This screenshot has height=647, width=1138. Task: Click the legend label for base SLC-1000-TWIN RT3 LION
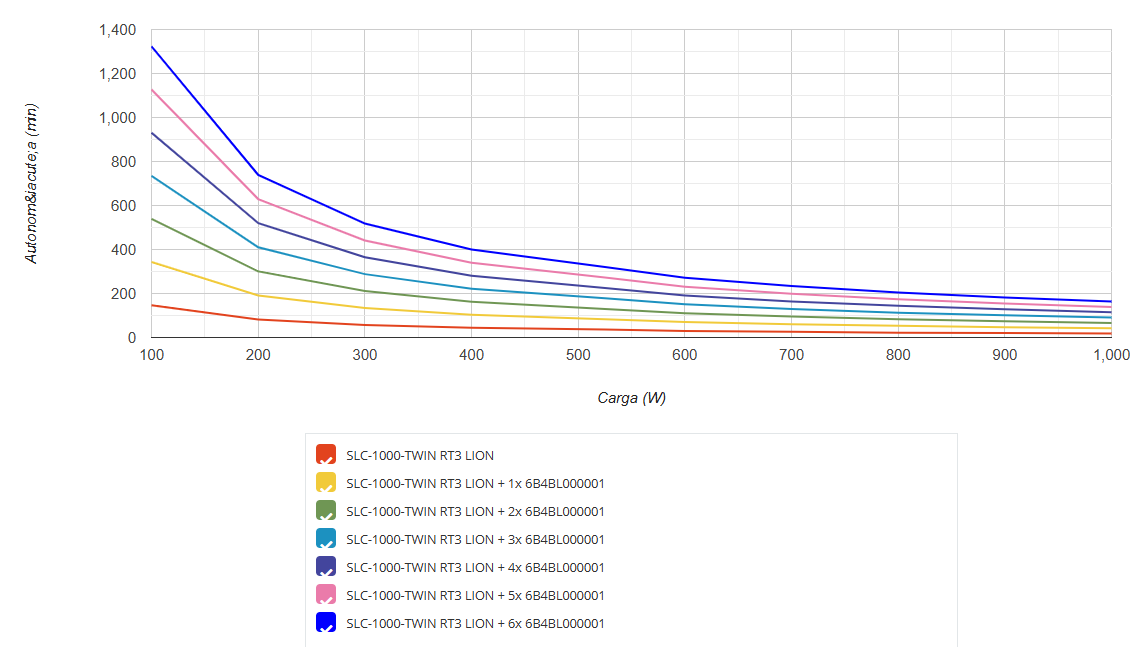420,455
